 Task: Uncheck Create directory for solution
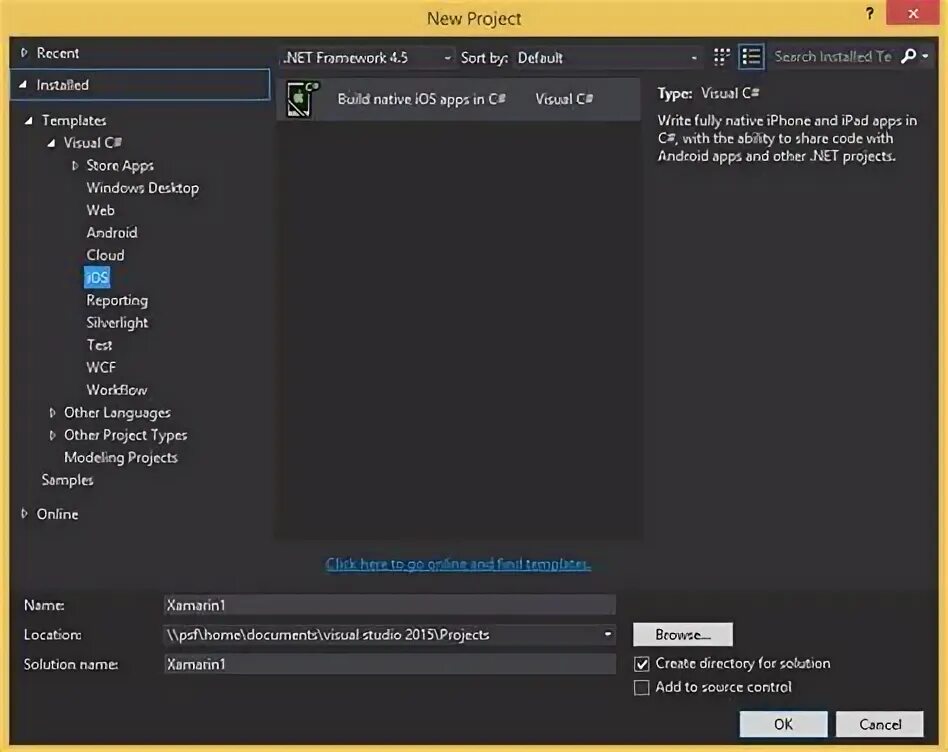pyautogui.click(x=642, y=663)
